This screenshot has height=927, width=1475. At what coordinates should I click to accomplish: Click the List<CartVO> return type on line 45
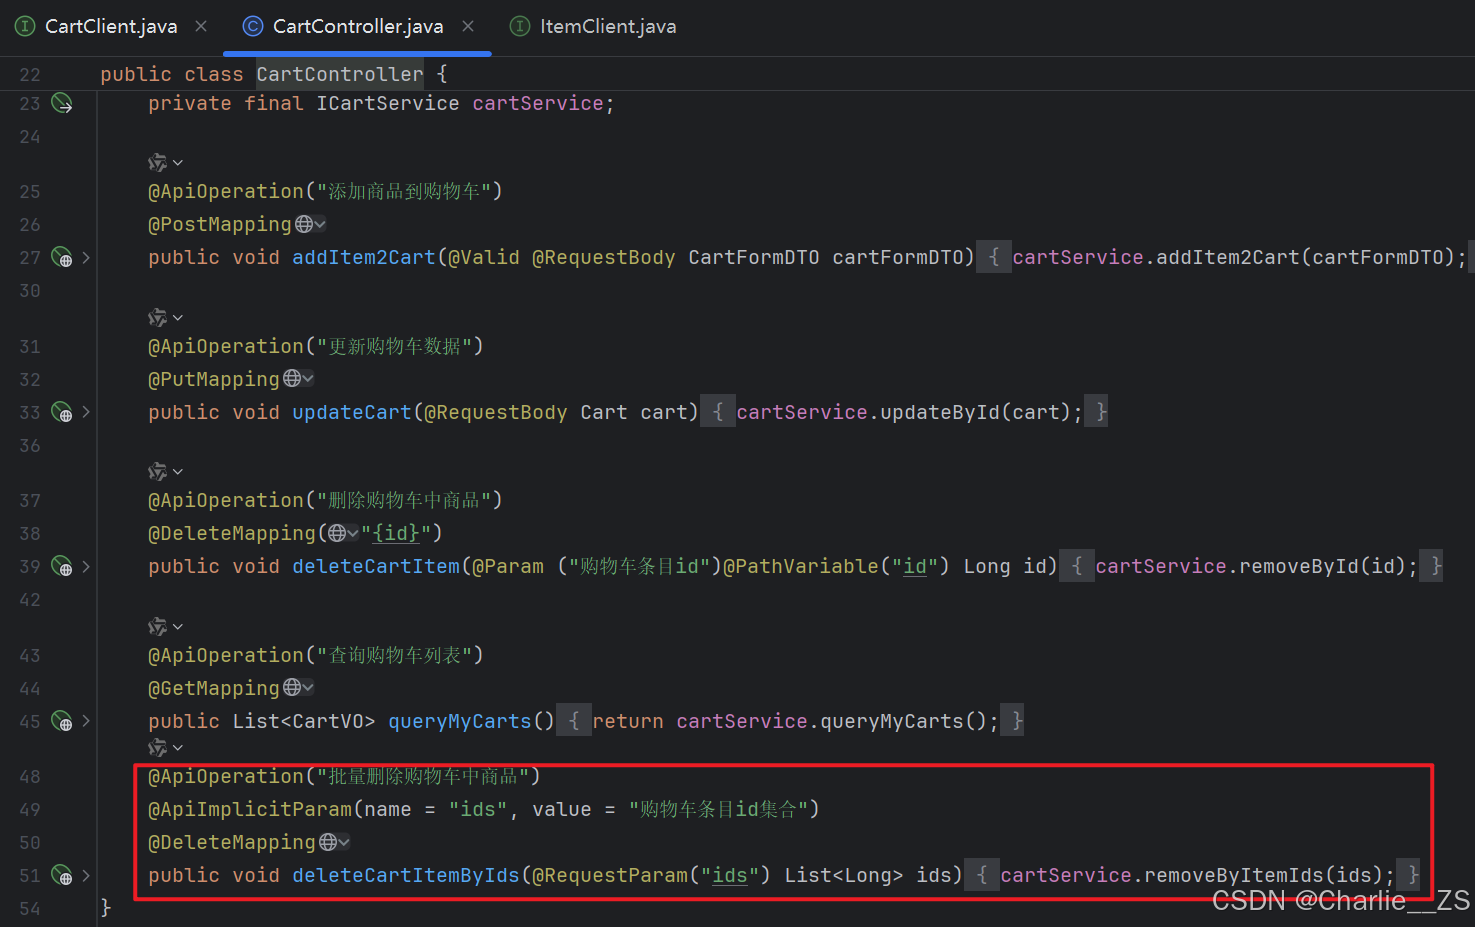point(304,721)
